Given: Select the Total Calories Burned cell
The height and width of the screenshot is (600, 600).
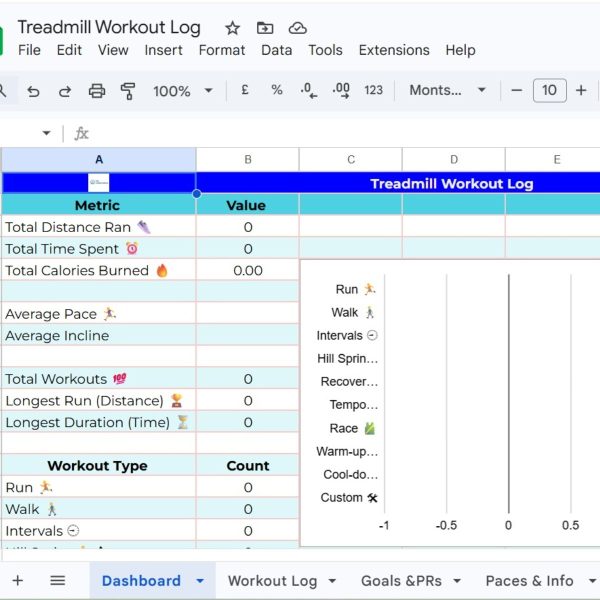Looking at the screenshot, I should pos(99,271).
